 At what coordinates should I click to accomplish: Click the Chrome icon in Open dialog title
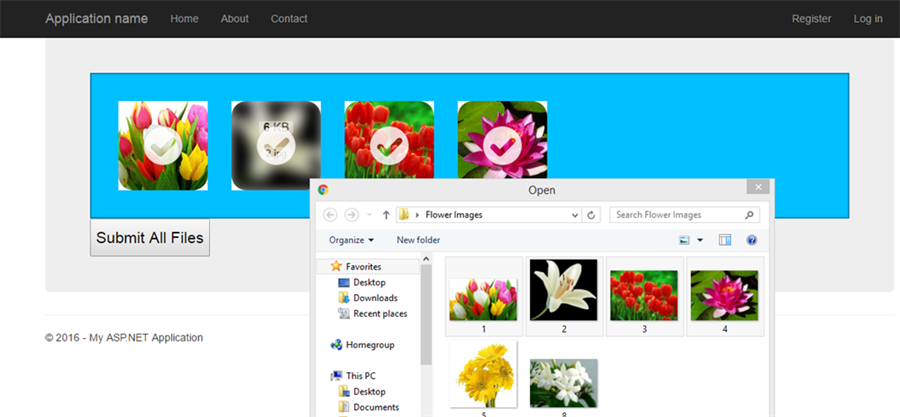click(x=323, y=190)
